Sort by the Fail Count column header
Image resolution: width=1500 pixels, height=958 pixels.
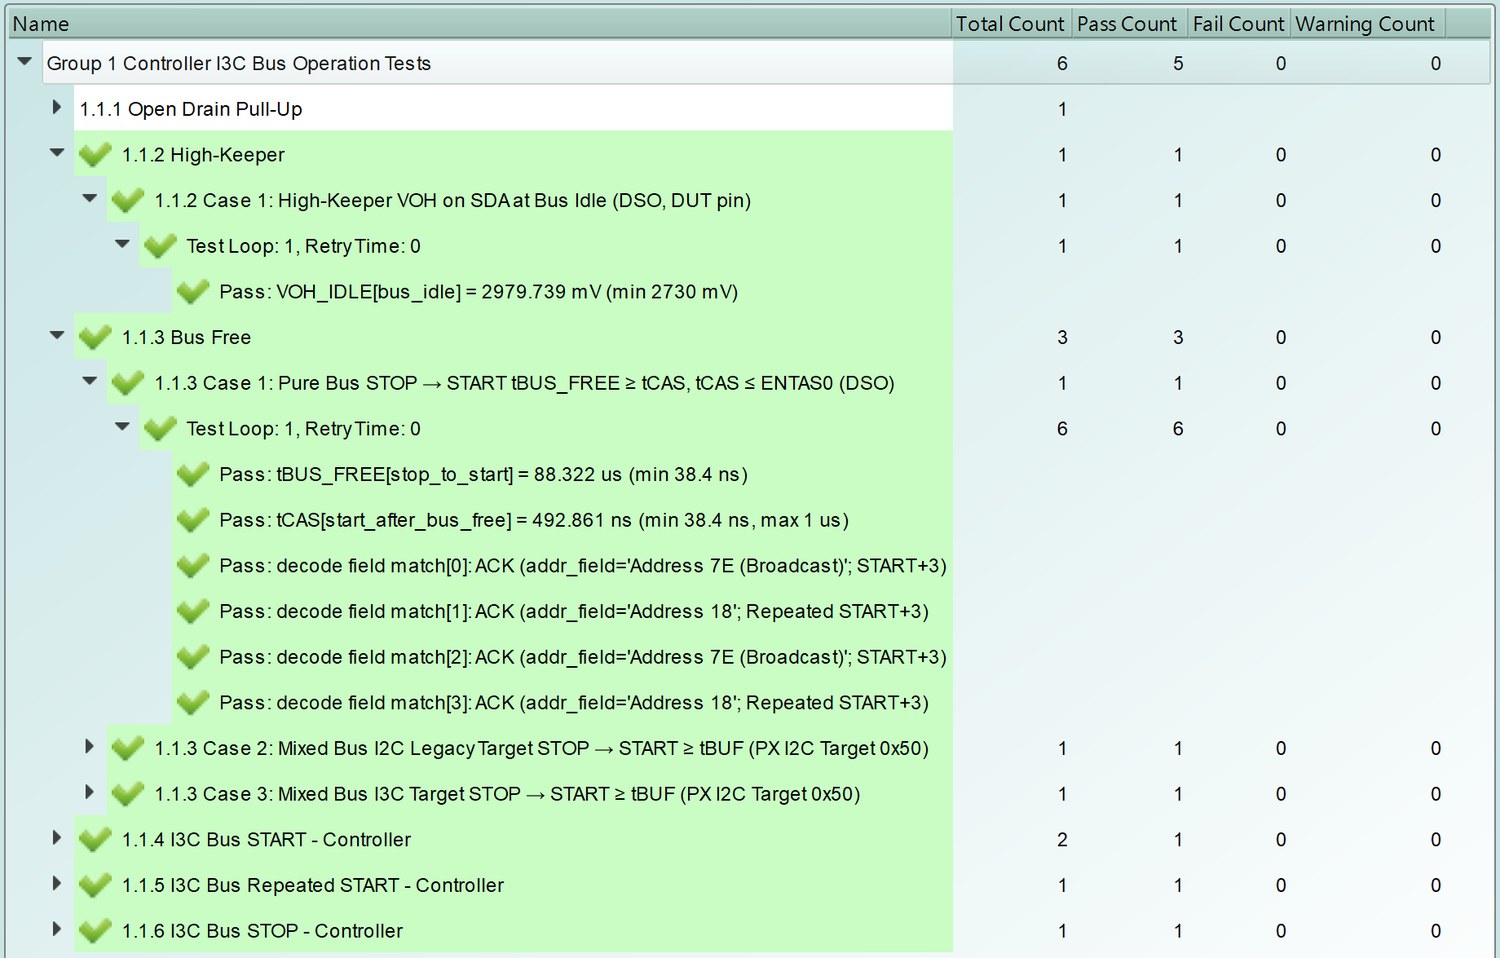pos(1238,24)
